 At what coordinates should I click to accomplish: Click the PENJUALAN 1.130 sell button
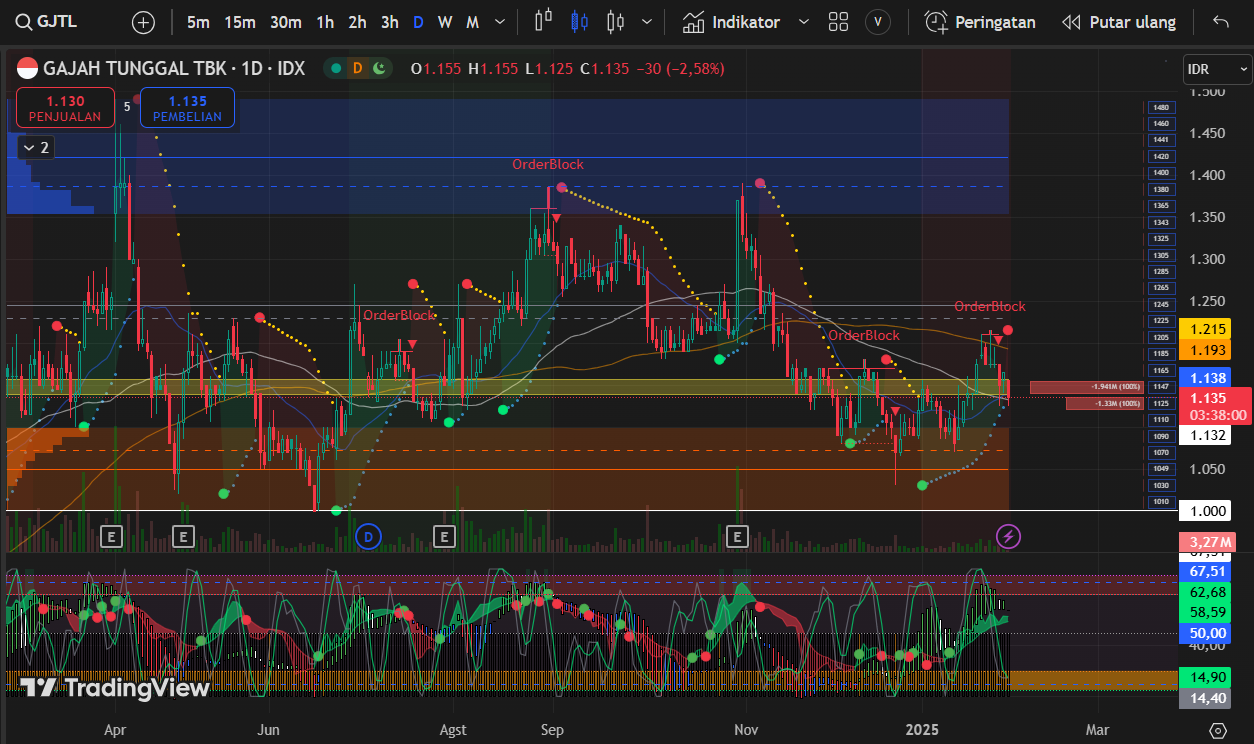coord(65,108)
